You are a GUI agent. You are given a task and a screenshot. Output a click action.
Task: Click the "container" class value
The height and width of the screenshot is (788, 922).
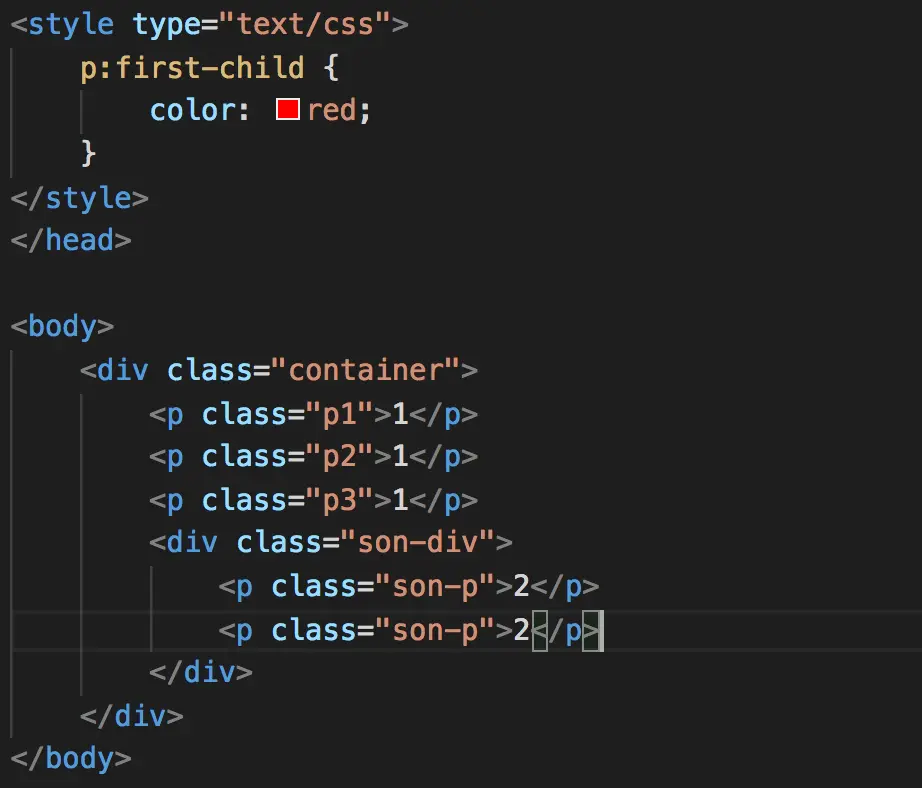(365, 370)
